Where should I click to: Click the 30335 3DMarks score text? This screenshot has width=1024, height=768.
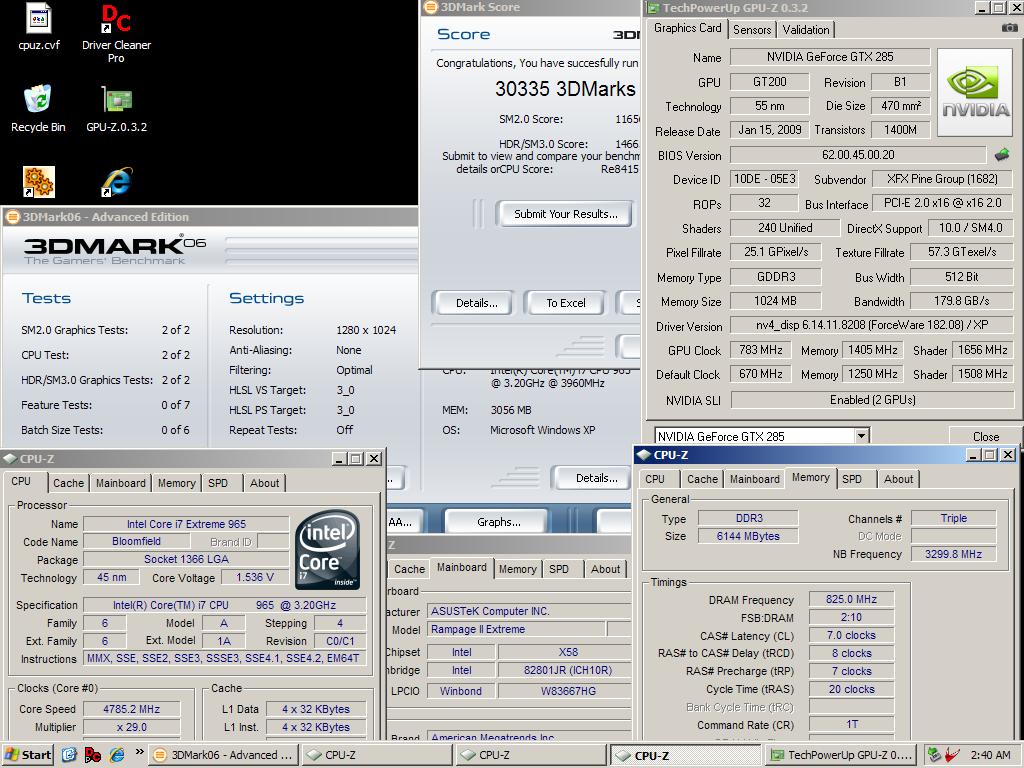[565, 89]
